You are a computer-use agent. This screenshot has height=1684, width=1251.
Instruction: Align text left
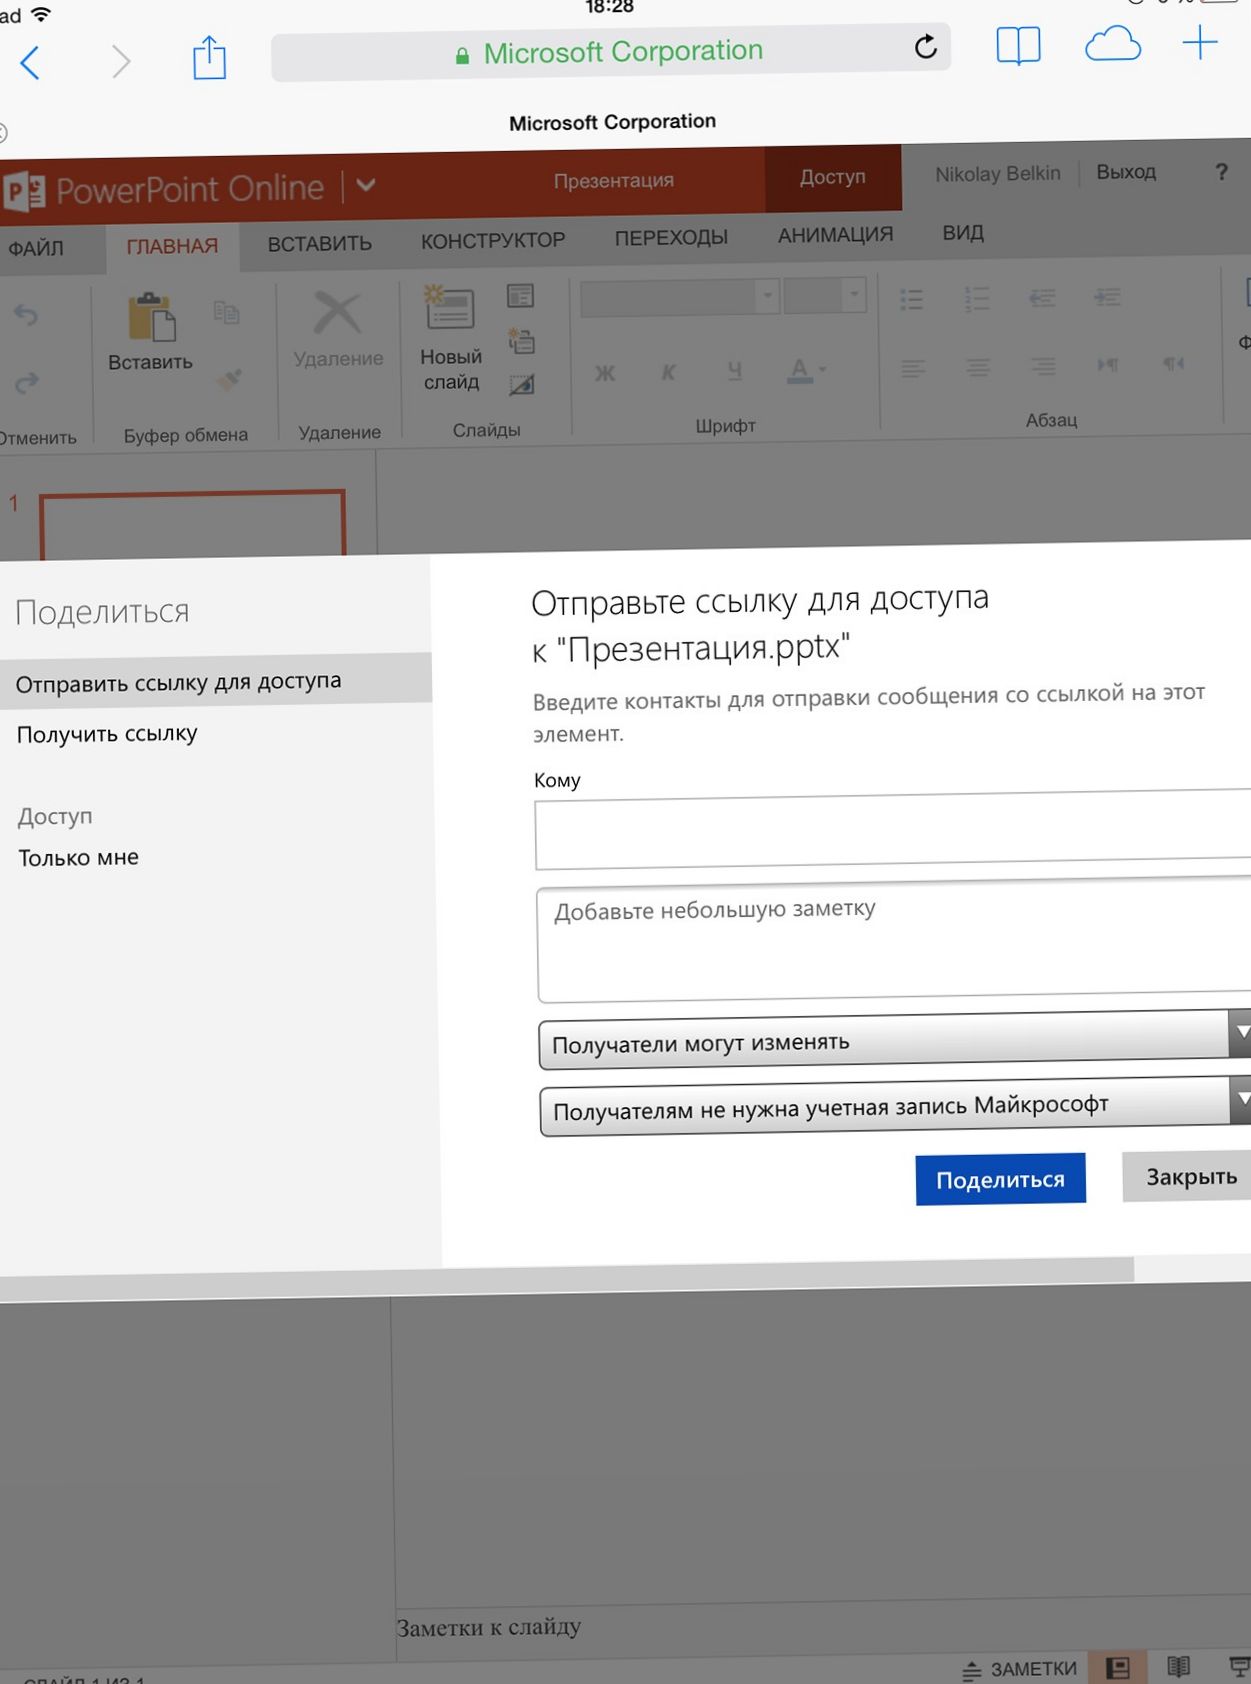912,368
